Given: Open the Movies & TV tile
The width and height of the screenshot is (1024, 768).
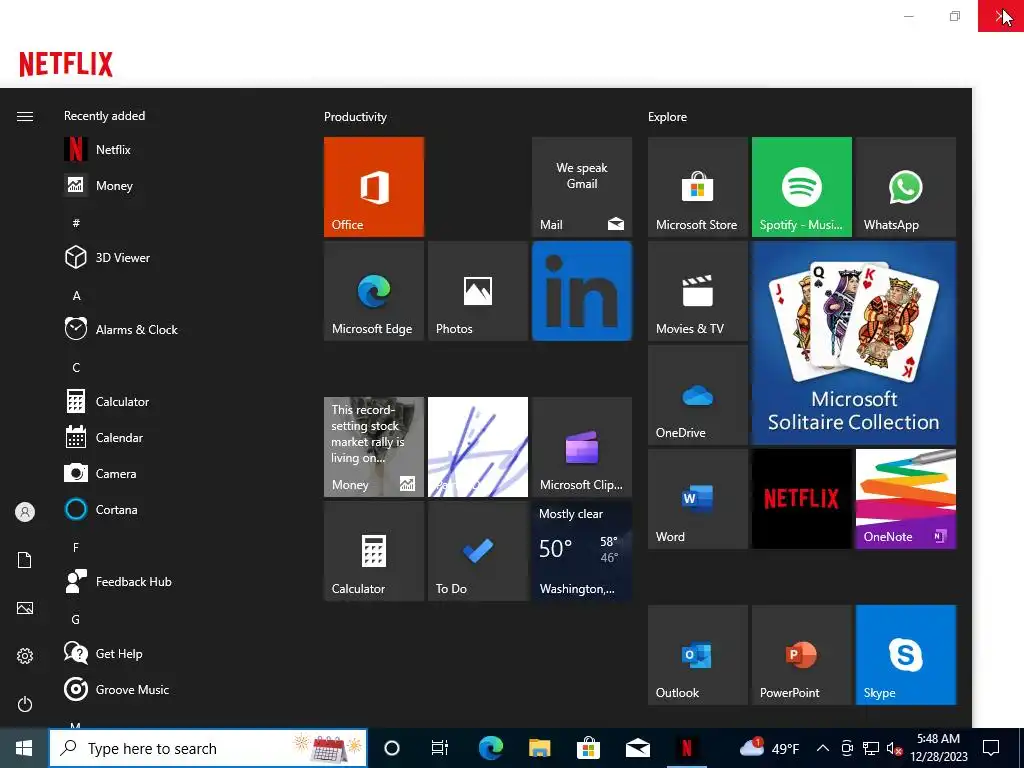Looking at the screenshot, I should click(x=697, y=291).
